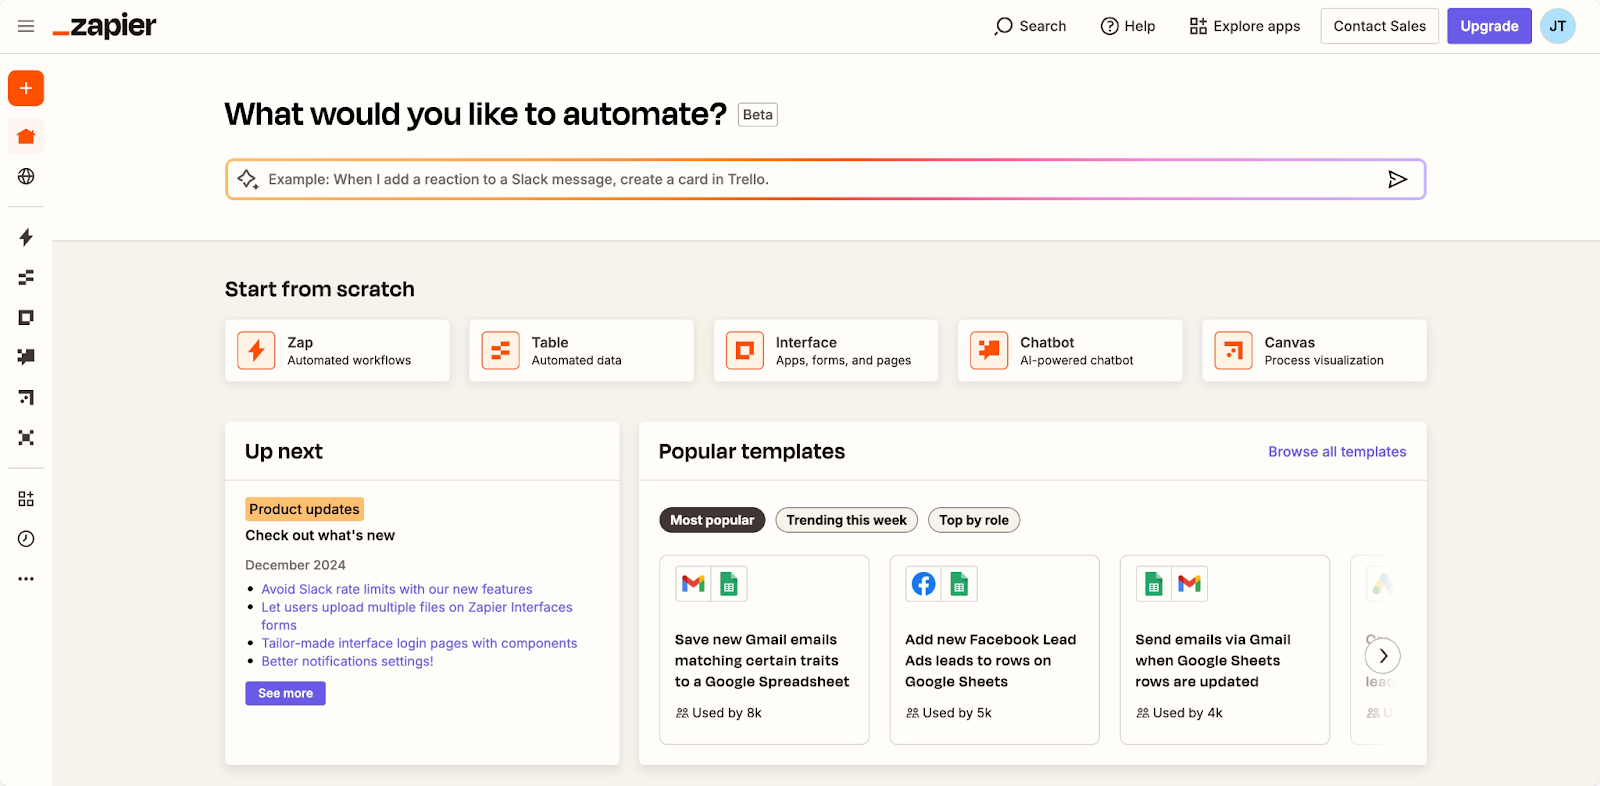
Task: Click 'Used by 4k' text
Action: (1187, 713)
